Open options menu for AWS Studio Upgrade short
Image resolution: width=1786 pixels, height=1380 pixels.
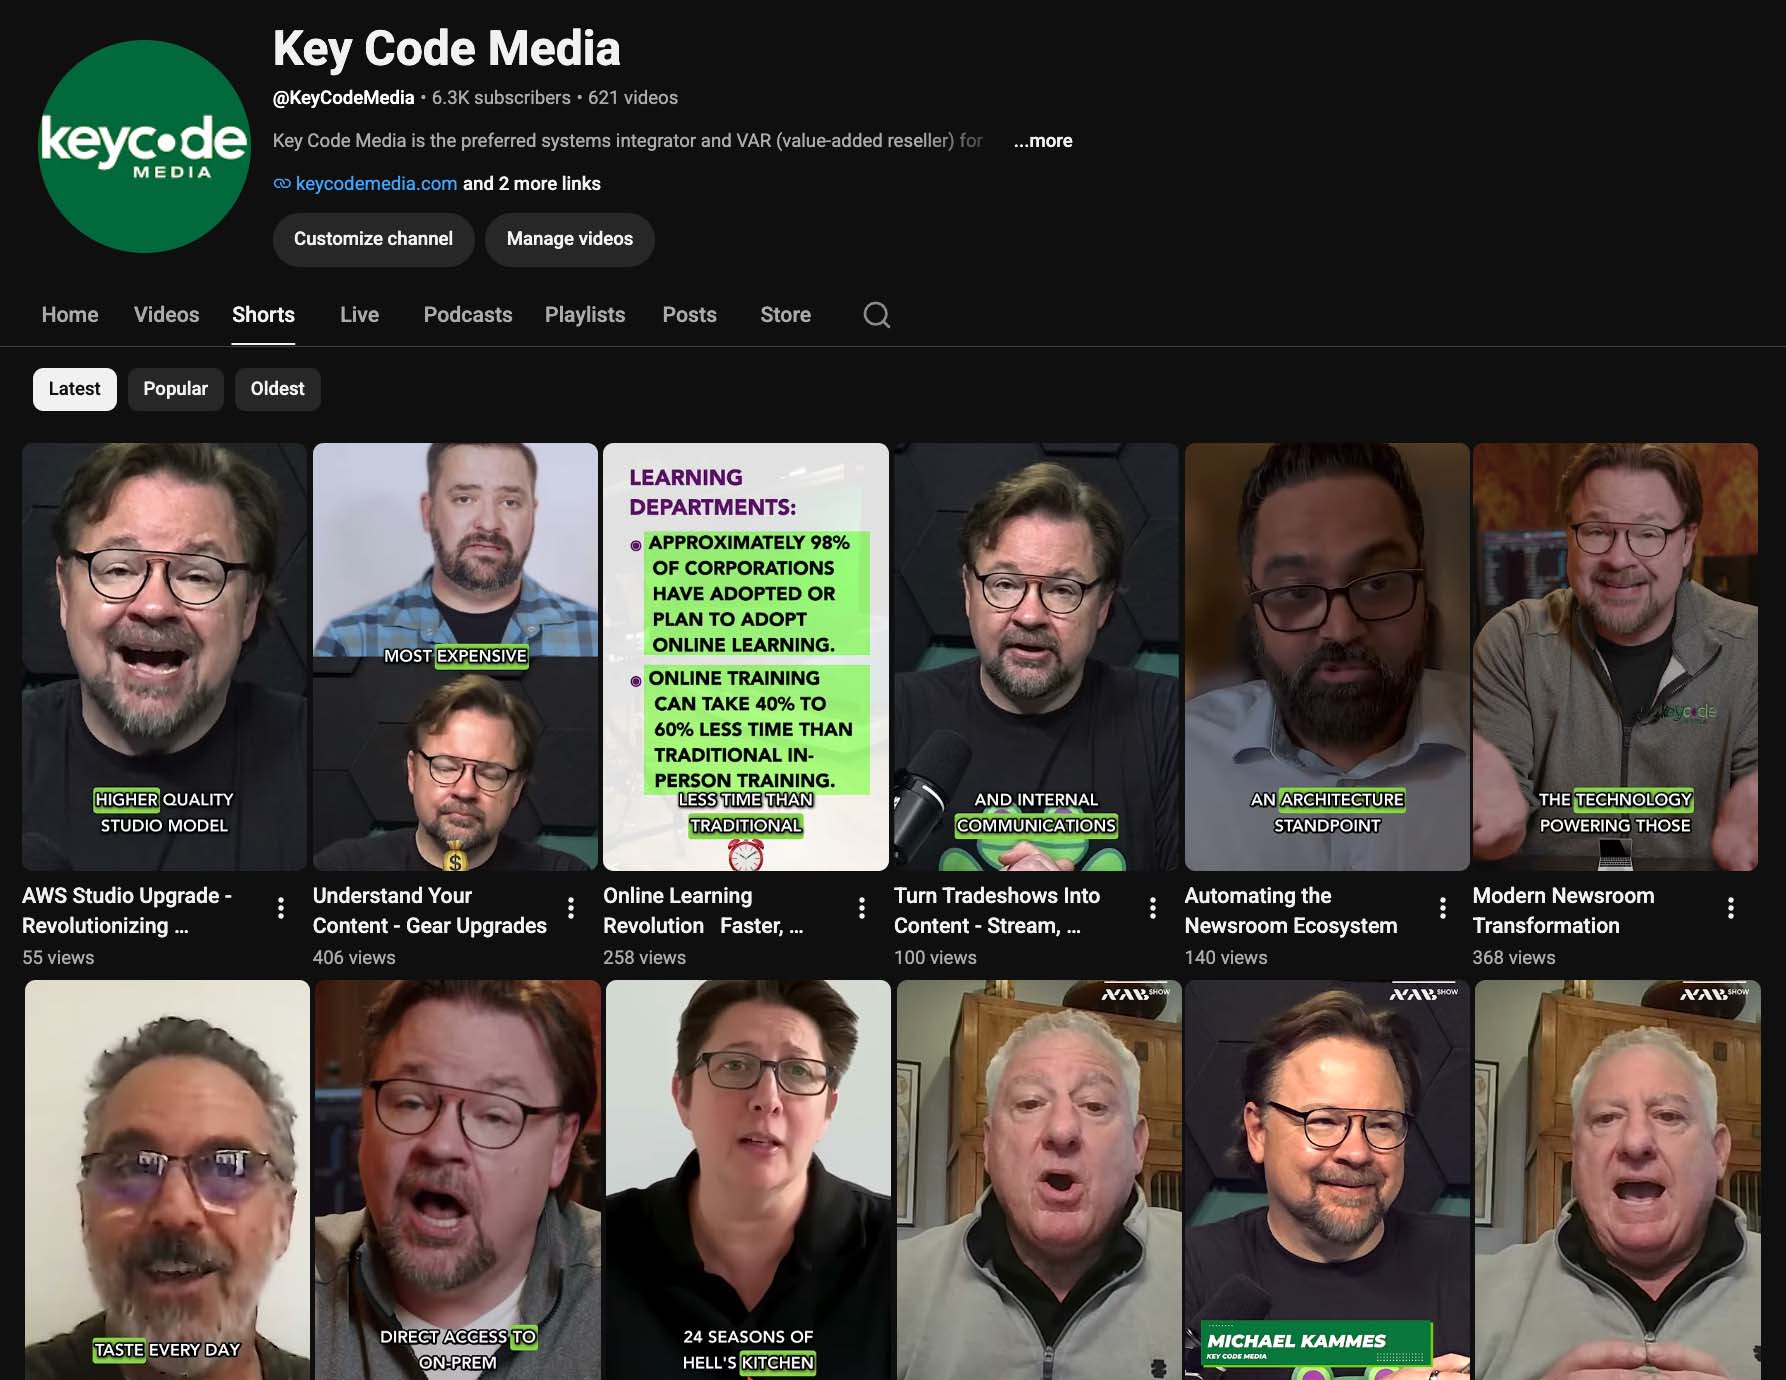[281, 908]
